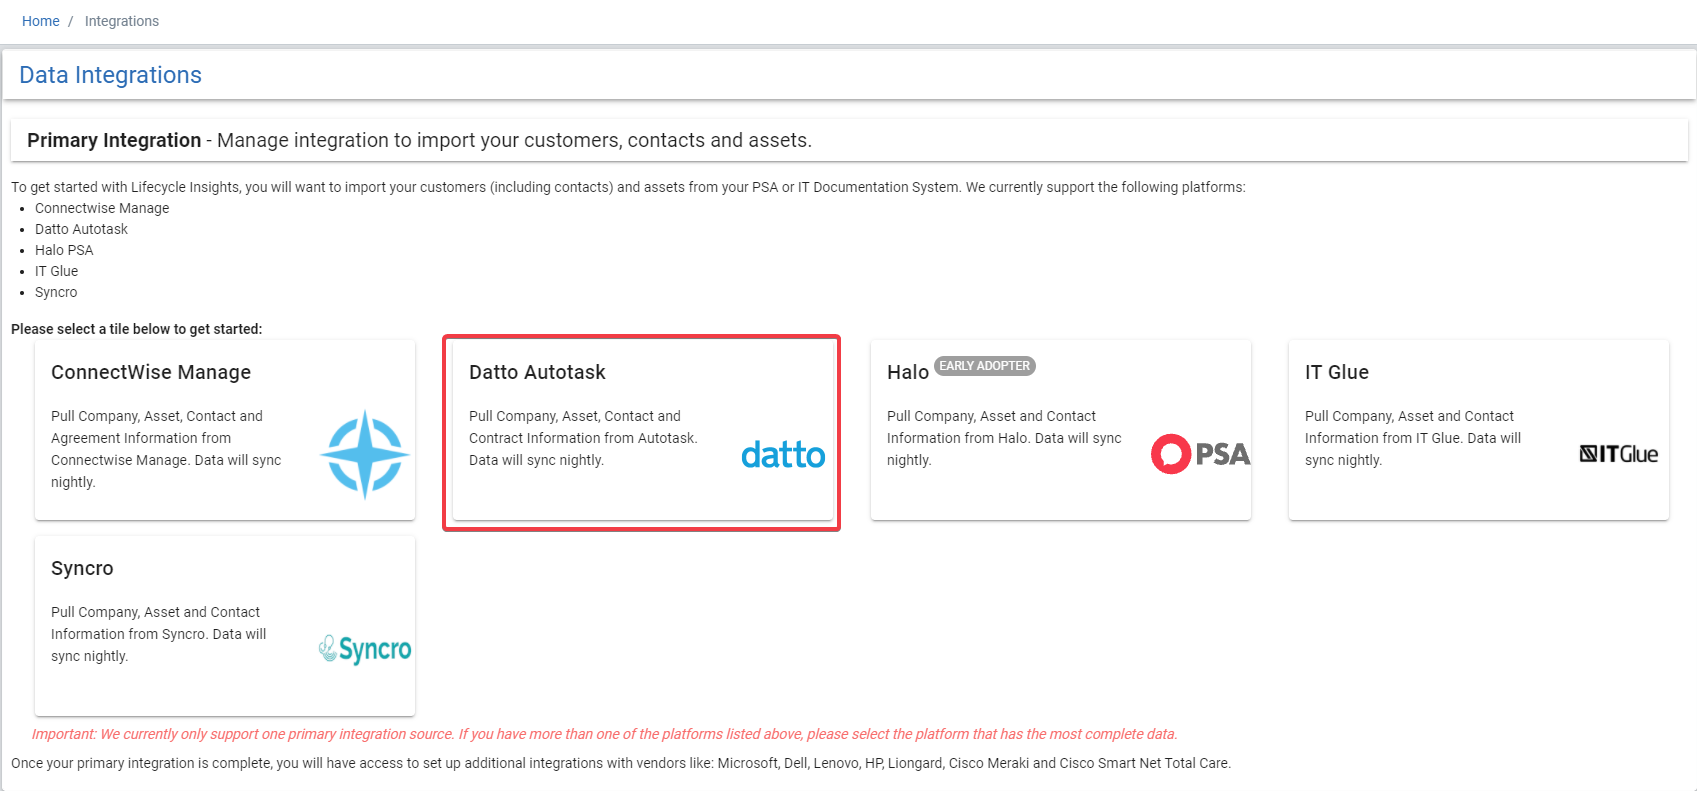Click the Datto Autotask tile title text
The image size is (1697, 791).
pos(537,372)
